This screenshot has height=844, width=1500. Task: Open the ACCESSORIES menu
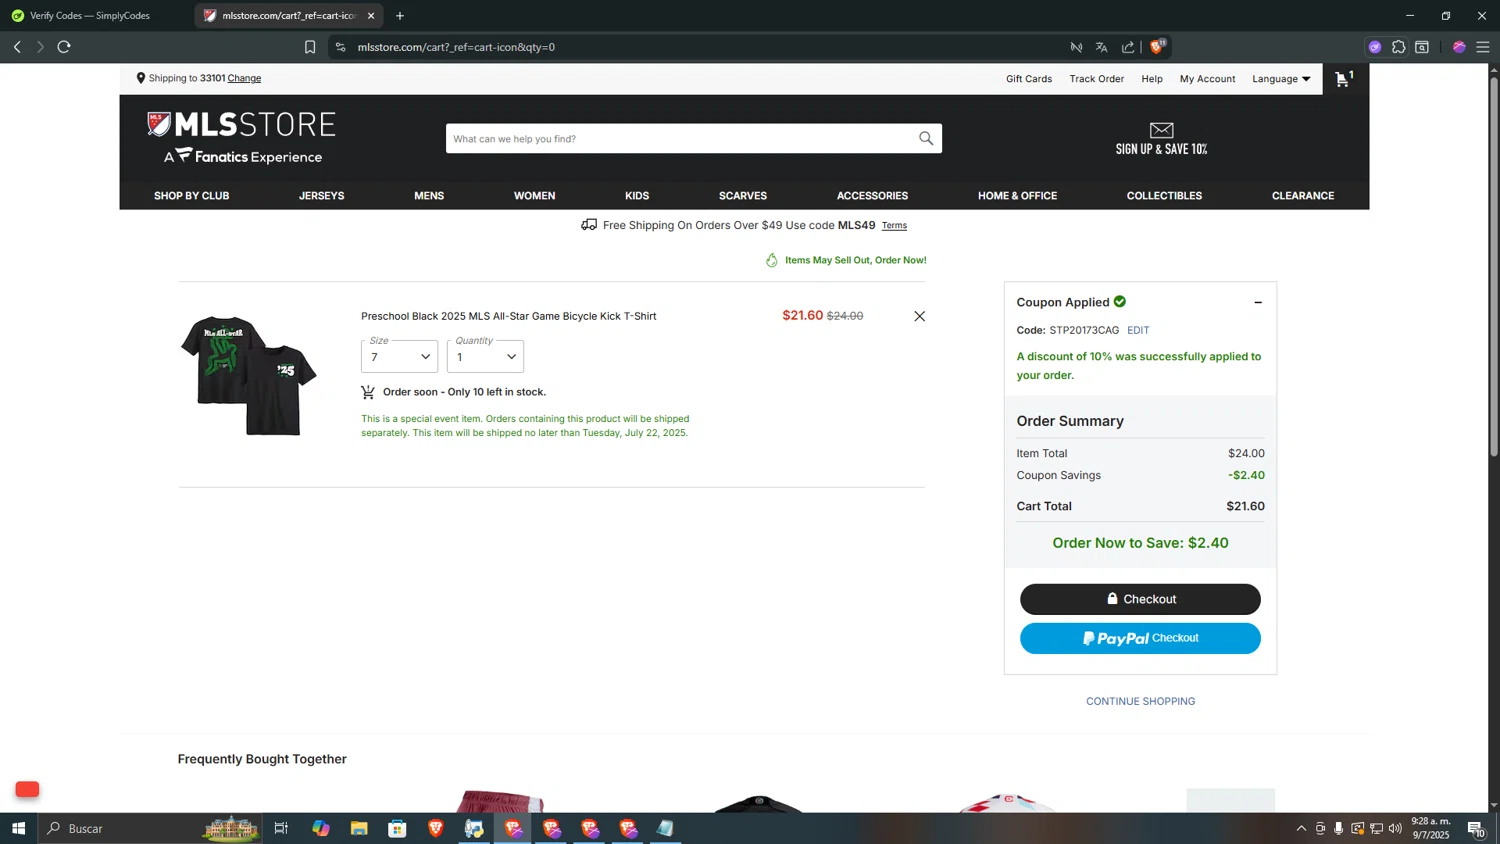(872, 196)
